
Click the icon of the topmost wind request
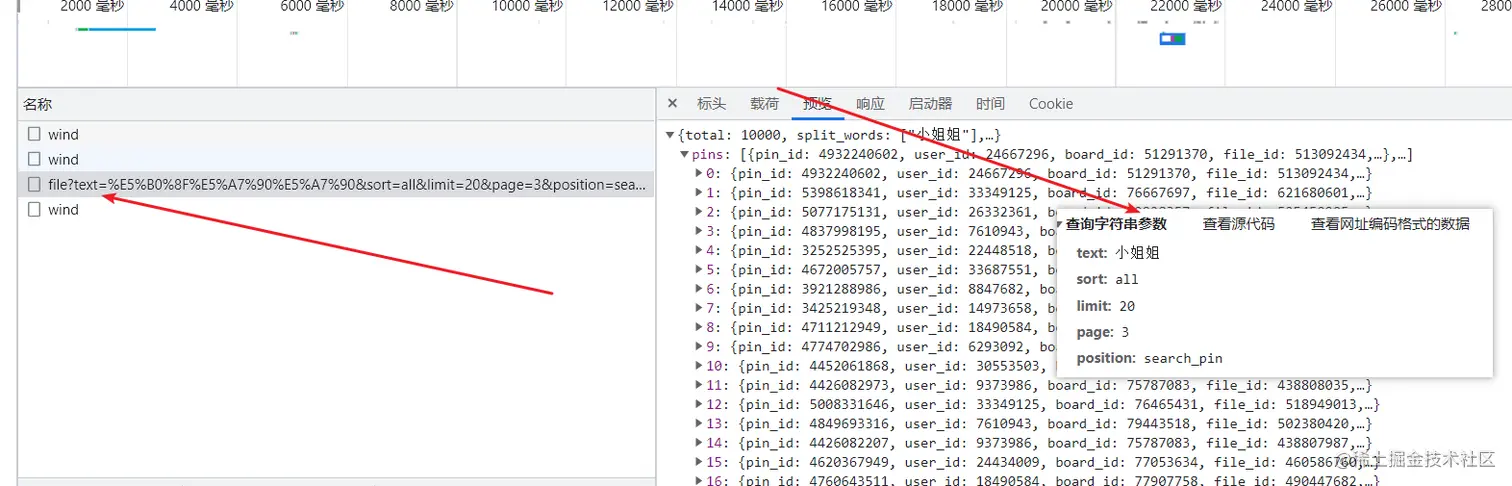coord(34,134)
